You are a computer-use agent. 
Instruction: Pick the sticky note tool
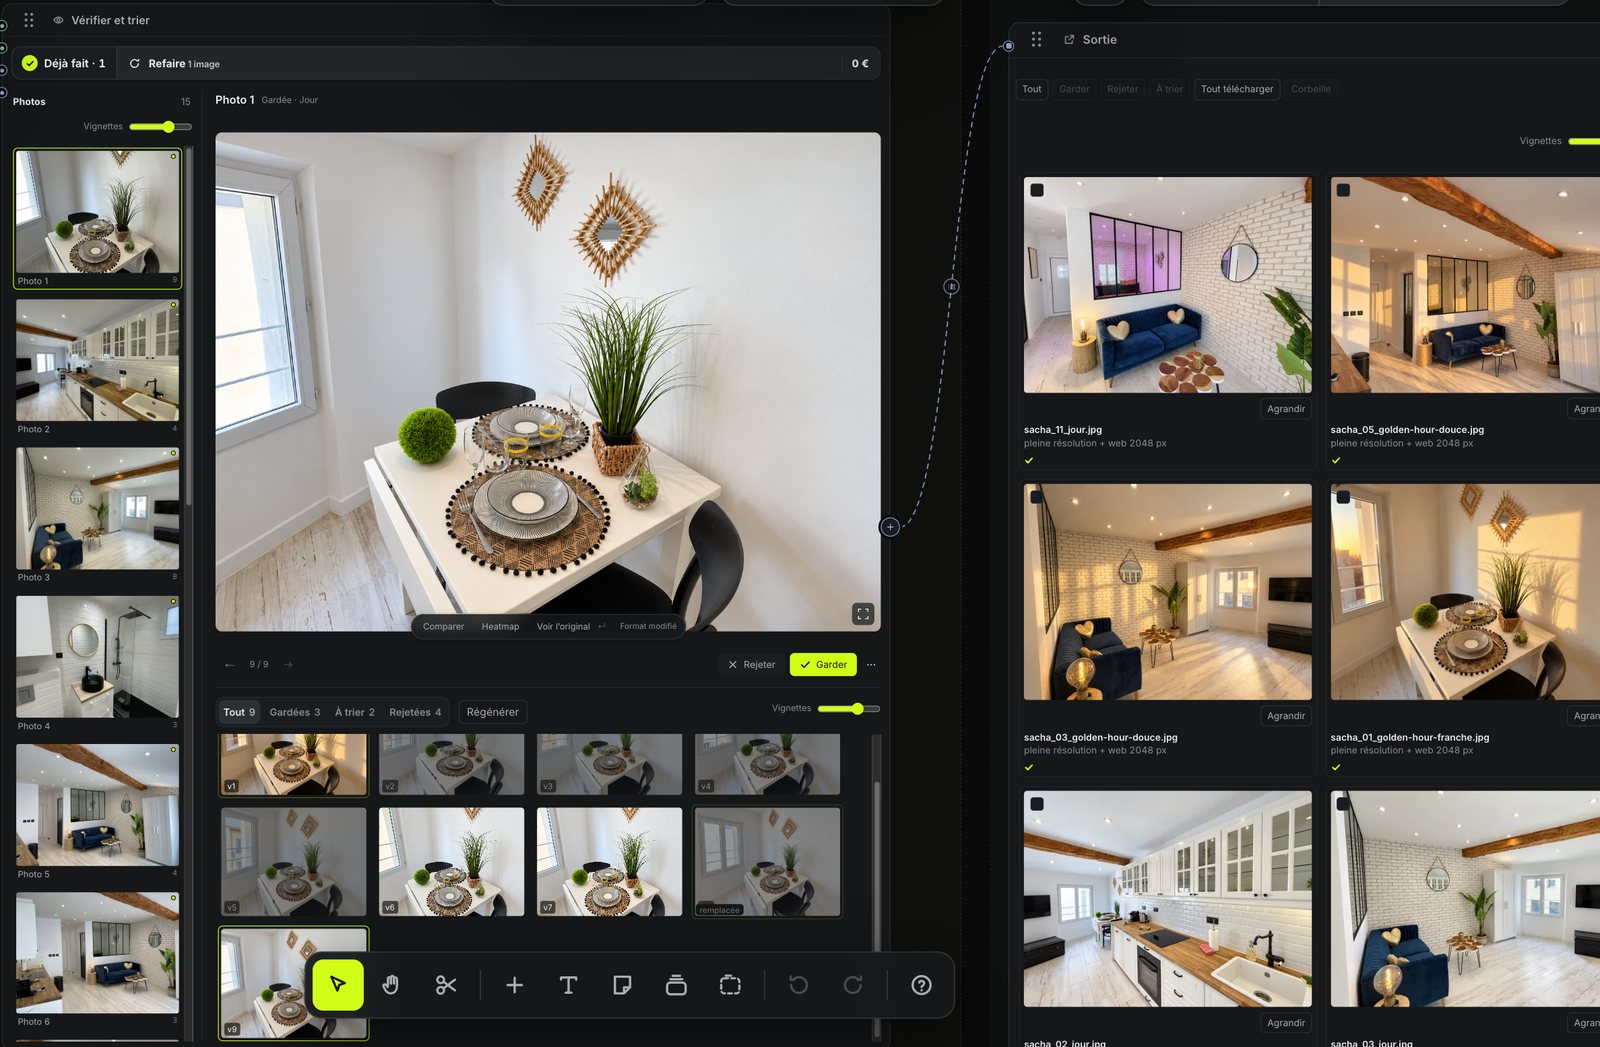pos(622,985)
